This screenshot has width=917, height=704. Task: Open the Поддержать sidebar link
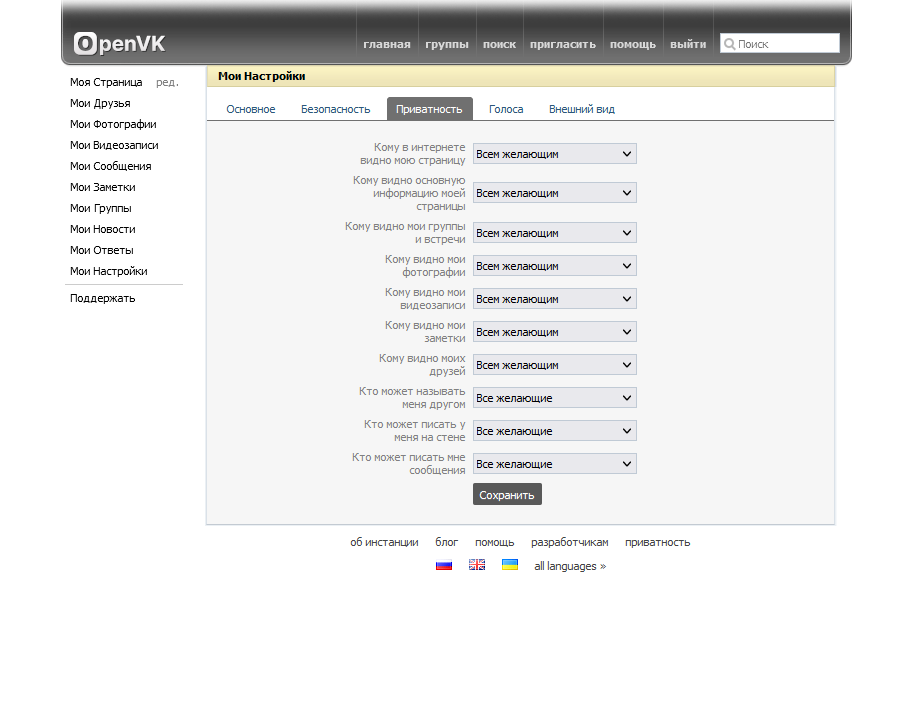pos(102,298)
